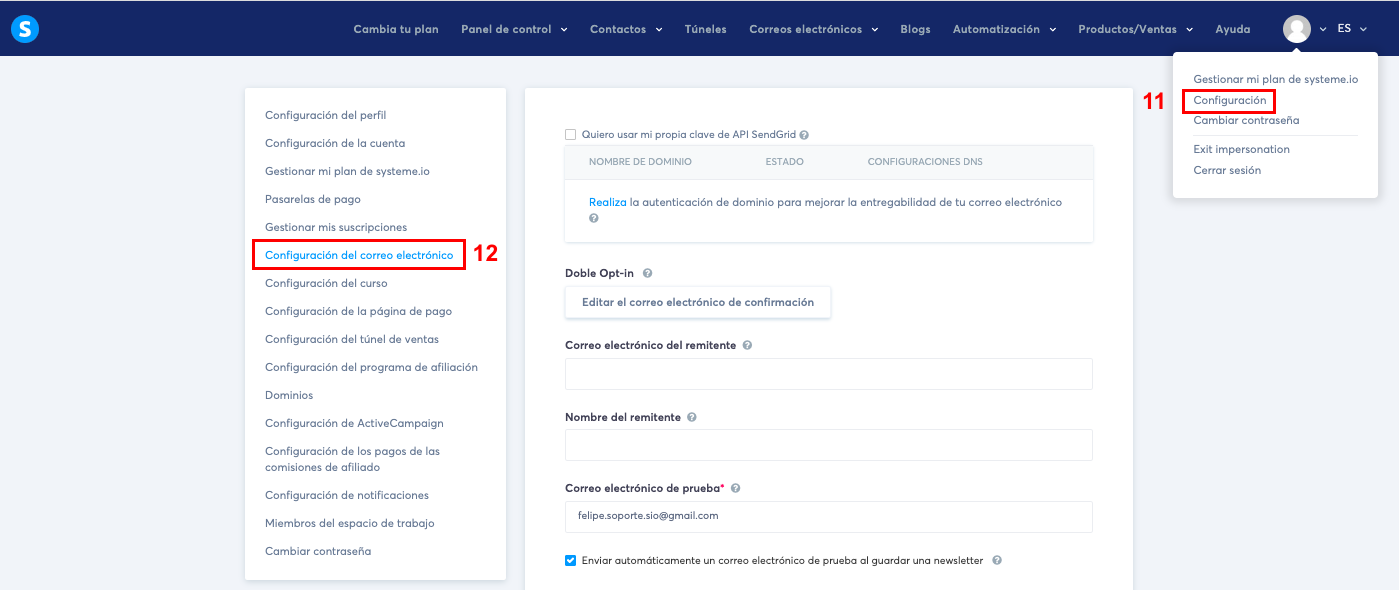
Task: Disable automatic test email when saving newsletters
Action: click(x=570, y=560)
